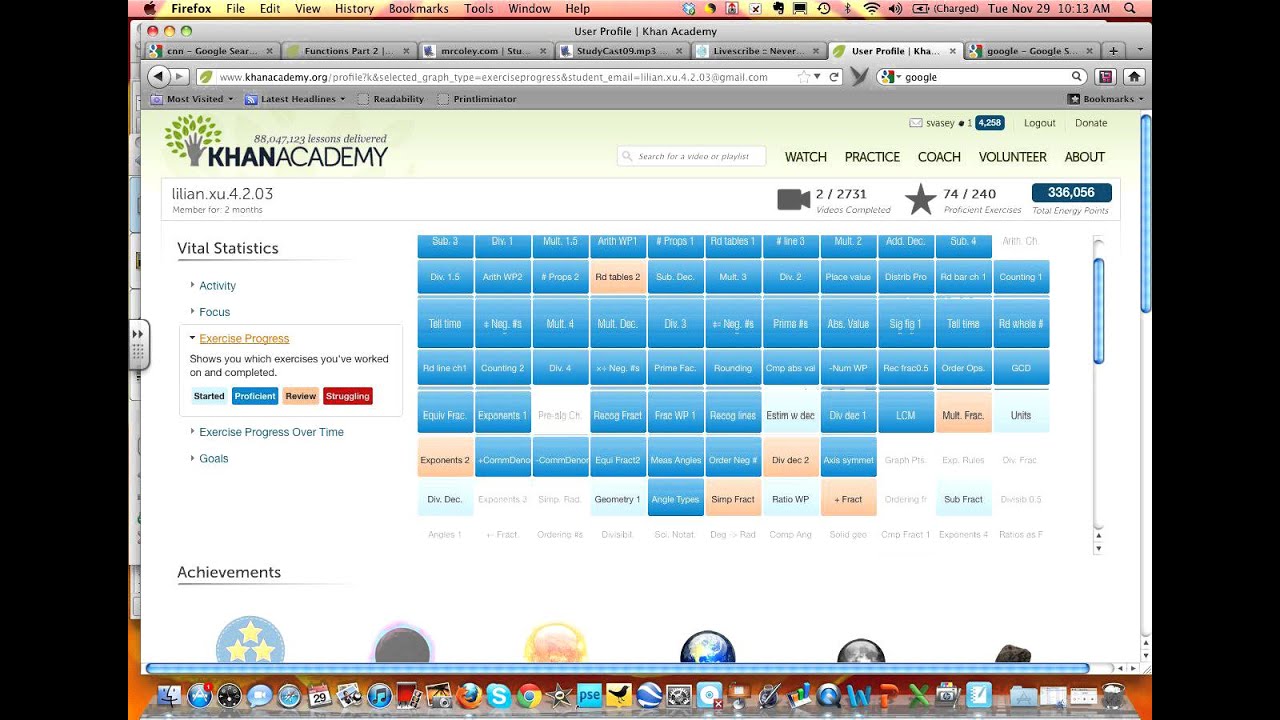Go to the PRACTICE page
This screenshot has height=720, width=1280.
[872, 157]
